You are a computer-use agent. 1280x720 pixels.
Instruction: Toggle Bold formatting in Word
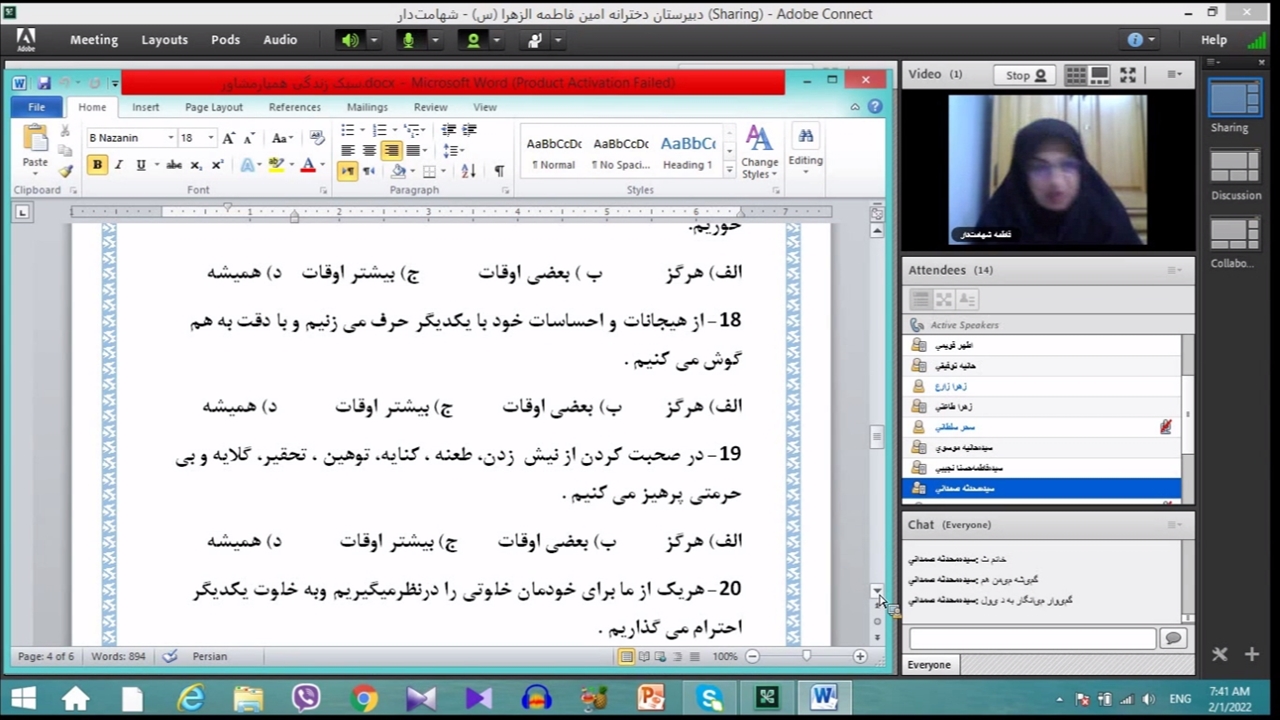point(97,165)
